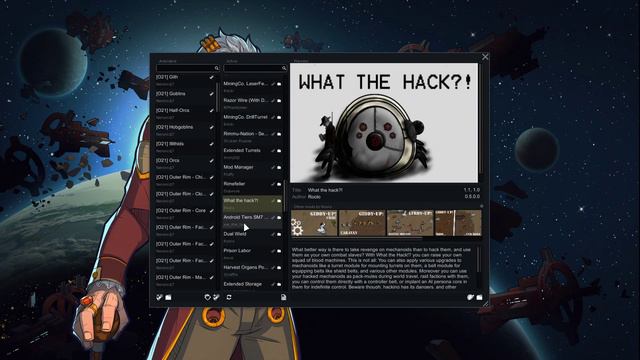Select the Dual Wield mod name
640x360 pixels.
click(235, 234)
